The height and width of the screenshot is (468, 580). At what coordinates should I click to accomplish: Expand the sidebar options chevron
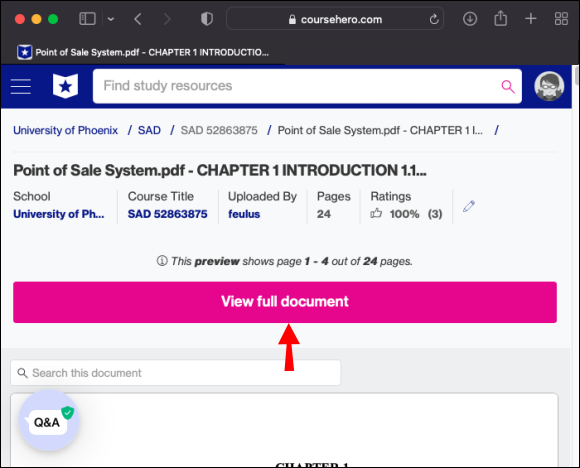[x=111, y=19]
